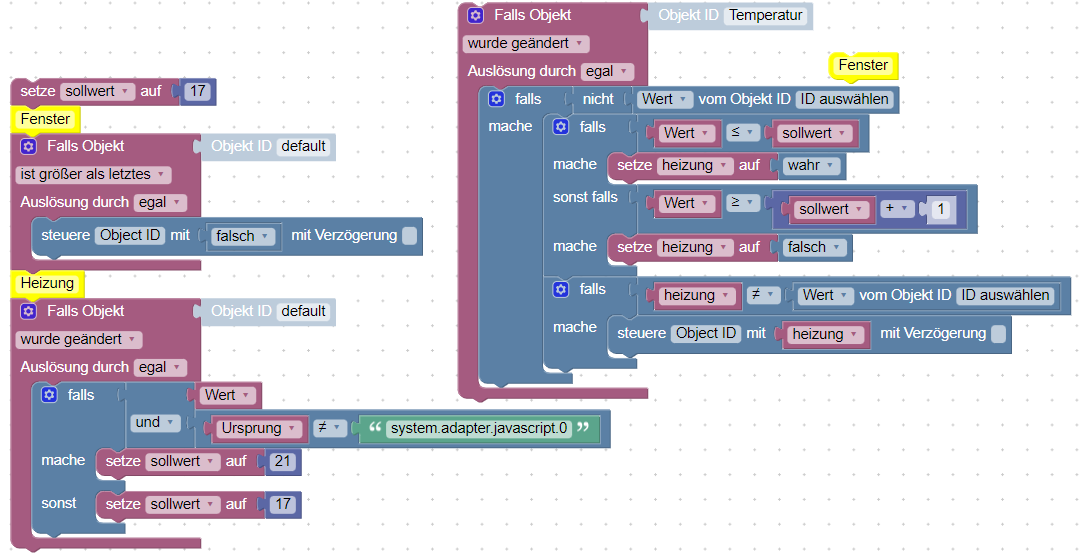1084x553 pixels.
Task: Open sollwert dropdown in block above Fenster comment
Action: pyautogui.click(x=97, y=91)
